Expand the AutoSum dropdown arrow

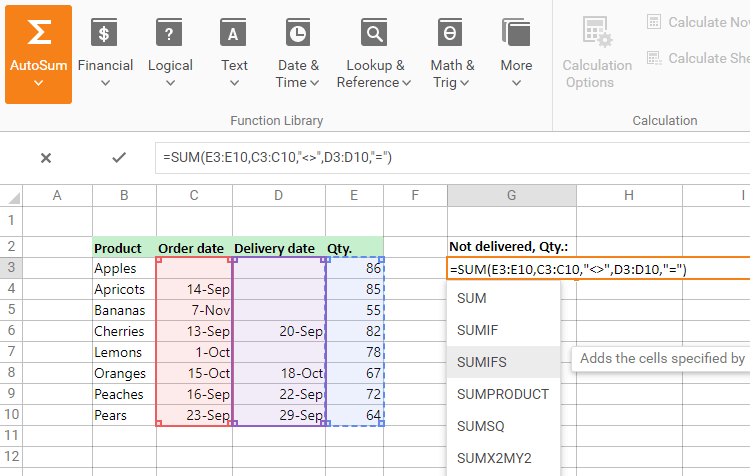tap(38, 83)
